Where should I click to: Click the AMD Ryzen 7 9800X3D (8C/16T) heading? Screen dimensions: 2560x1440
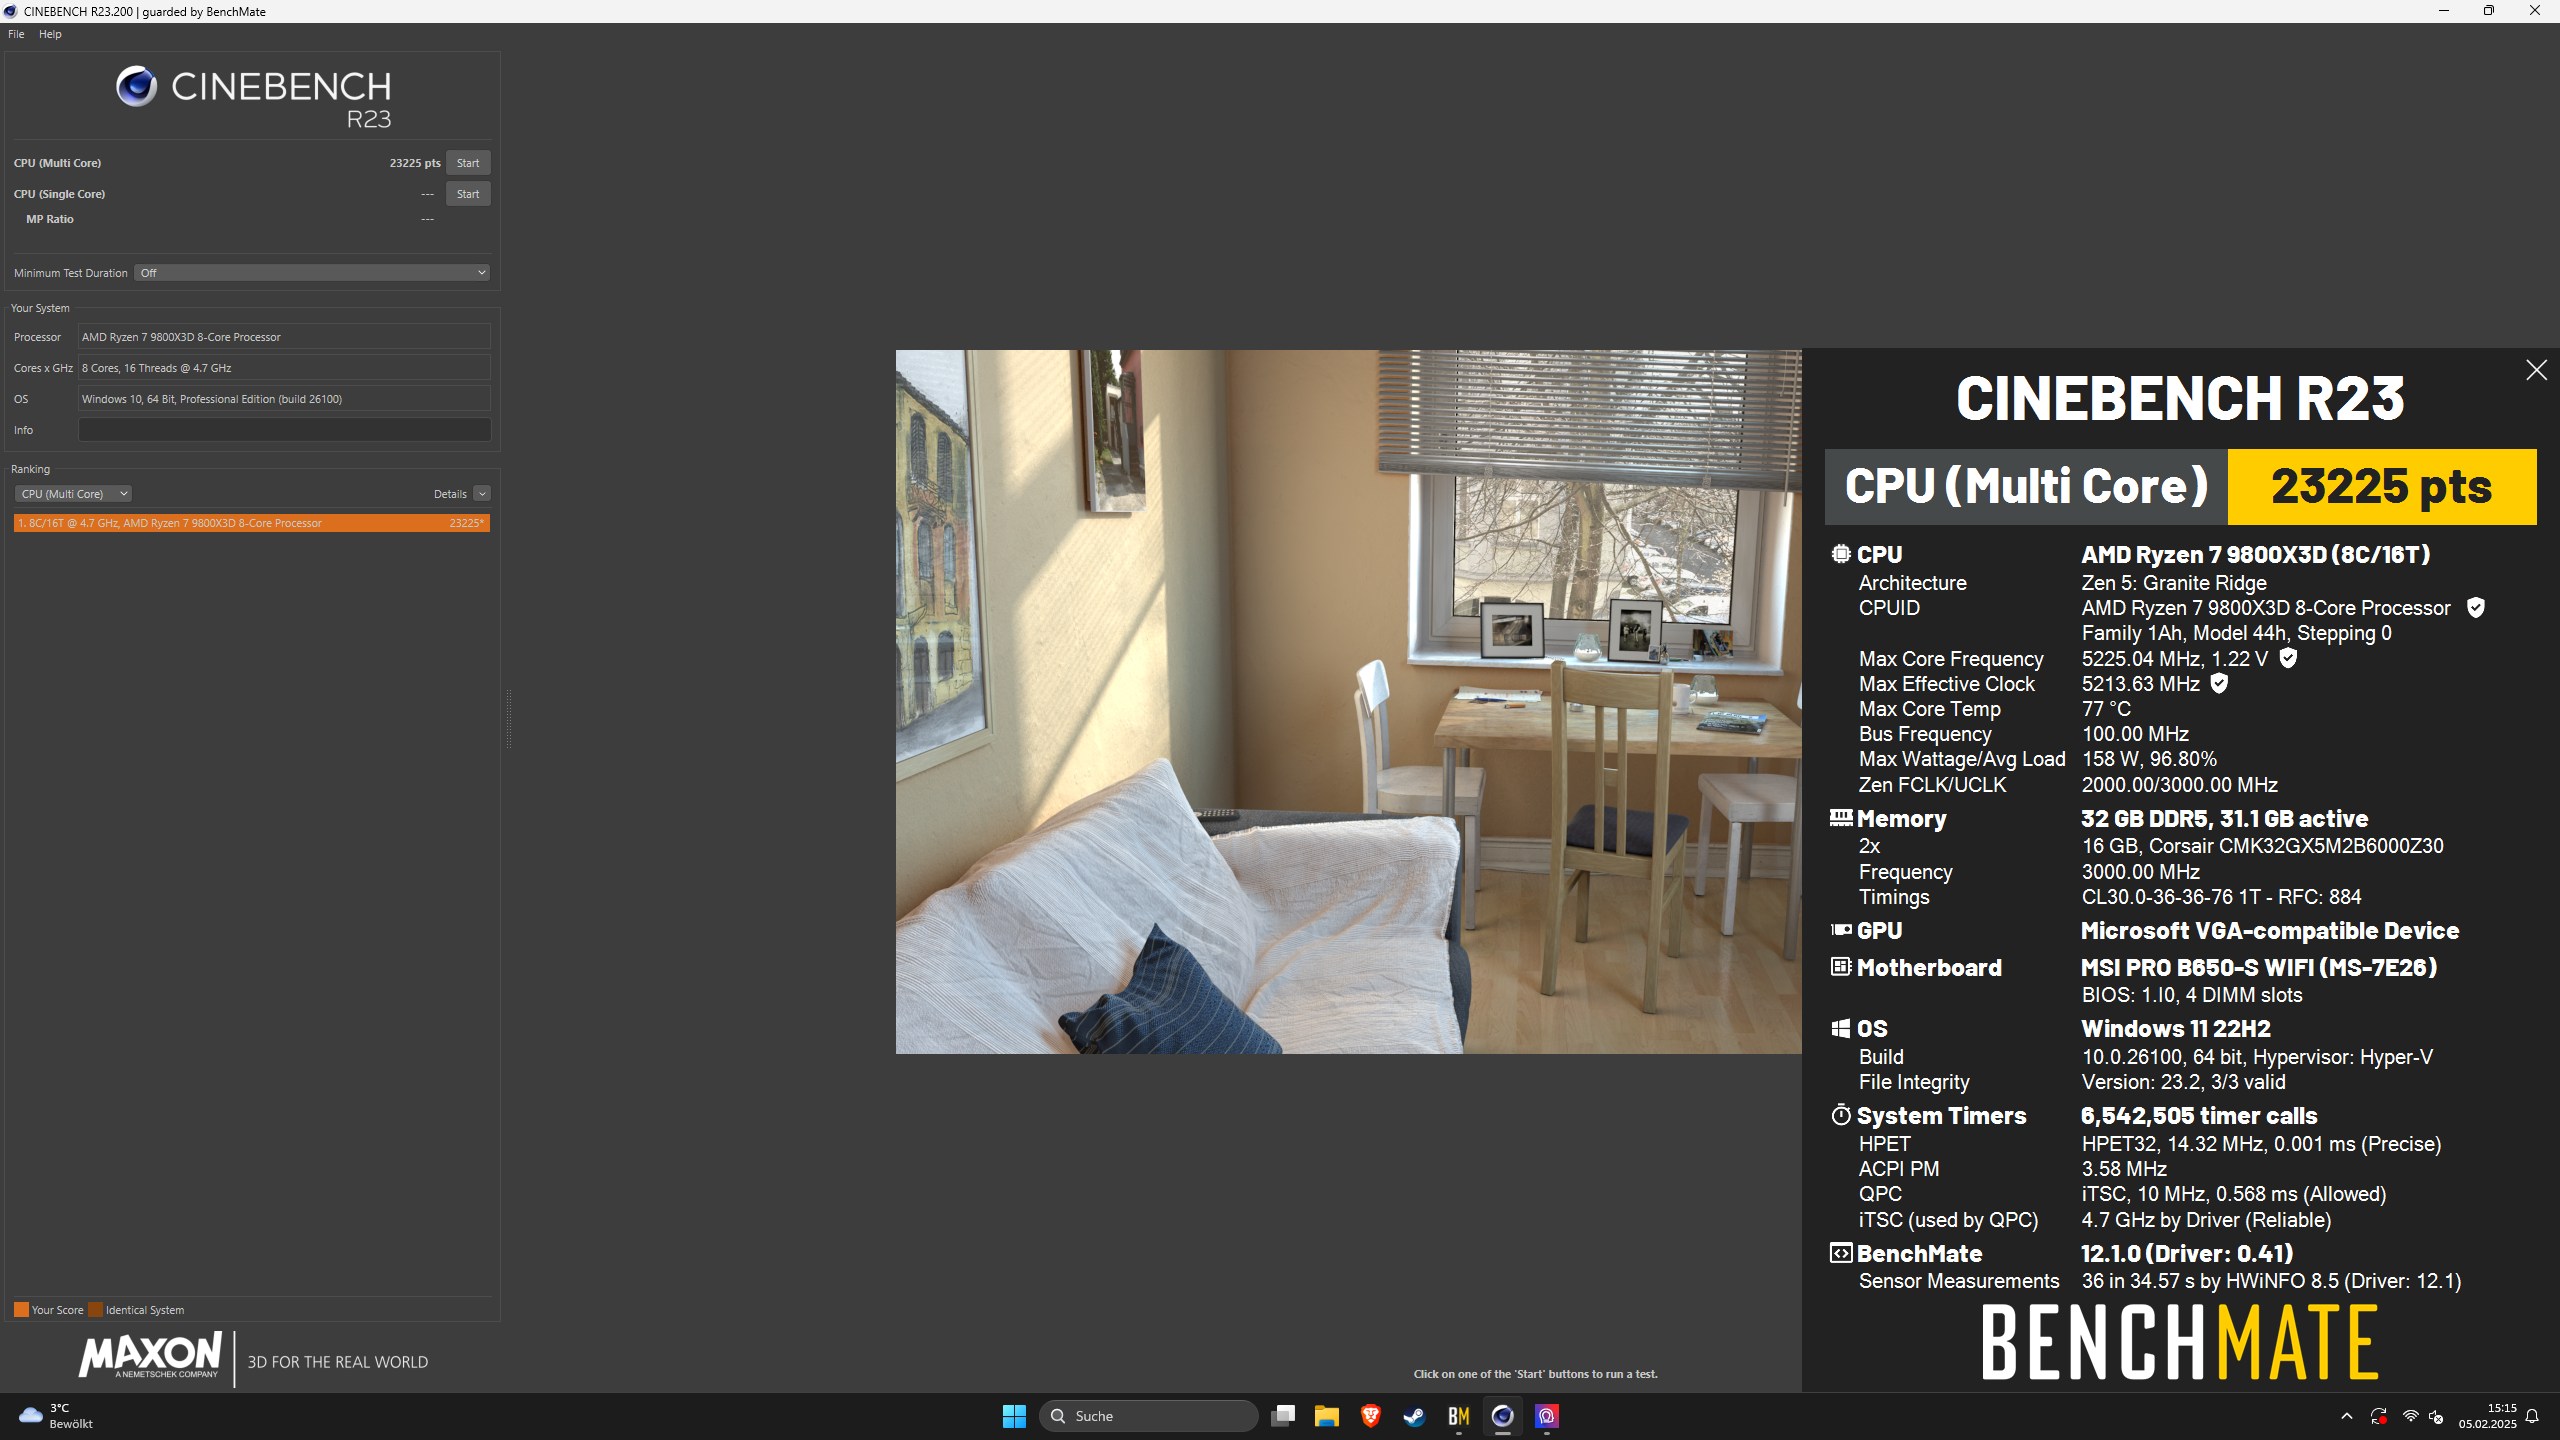[2255, 554]
